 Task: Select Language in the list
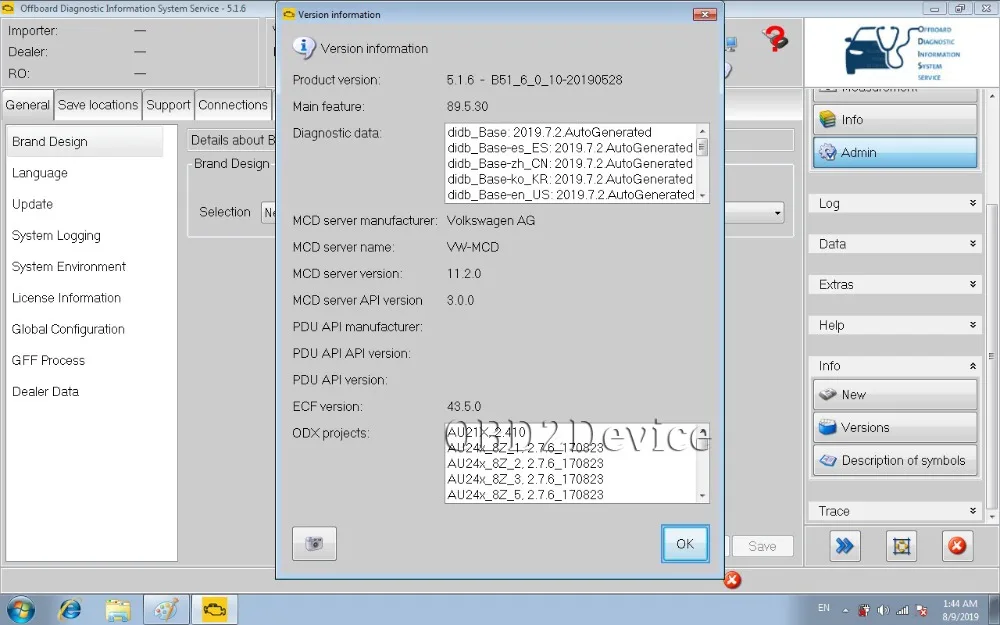click(40, 173)
